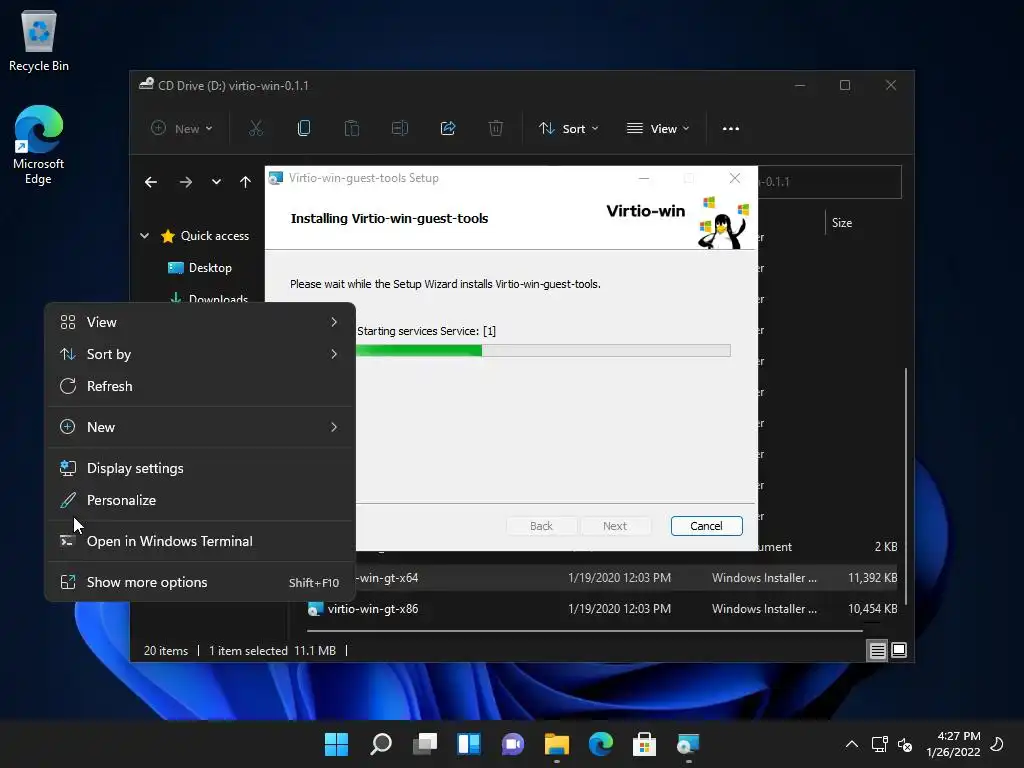
Task: Click the 2 KB size cell
Action: pos(886,547)
